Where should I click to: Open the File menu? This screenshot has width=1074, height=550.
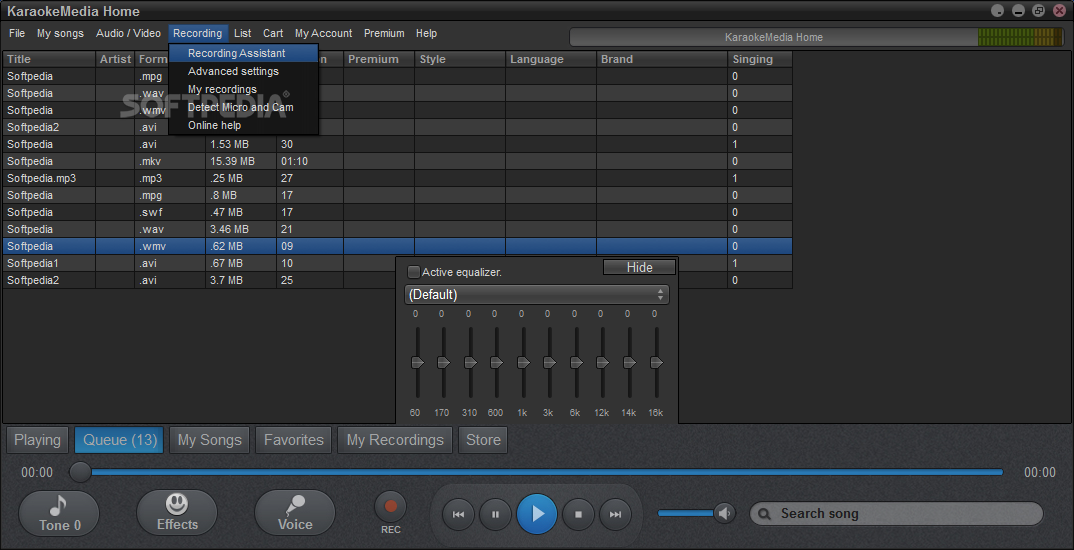click(x=17, y=33)
